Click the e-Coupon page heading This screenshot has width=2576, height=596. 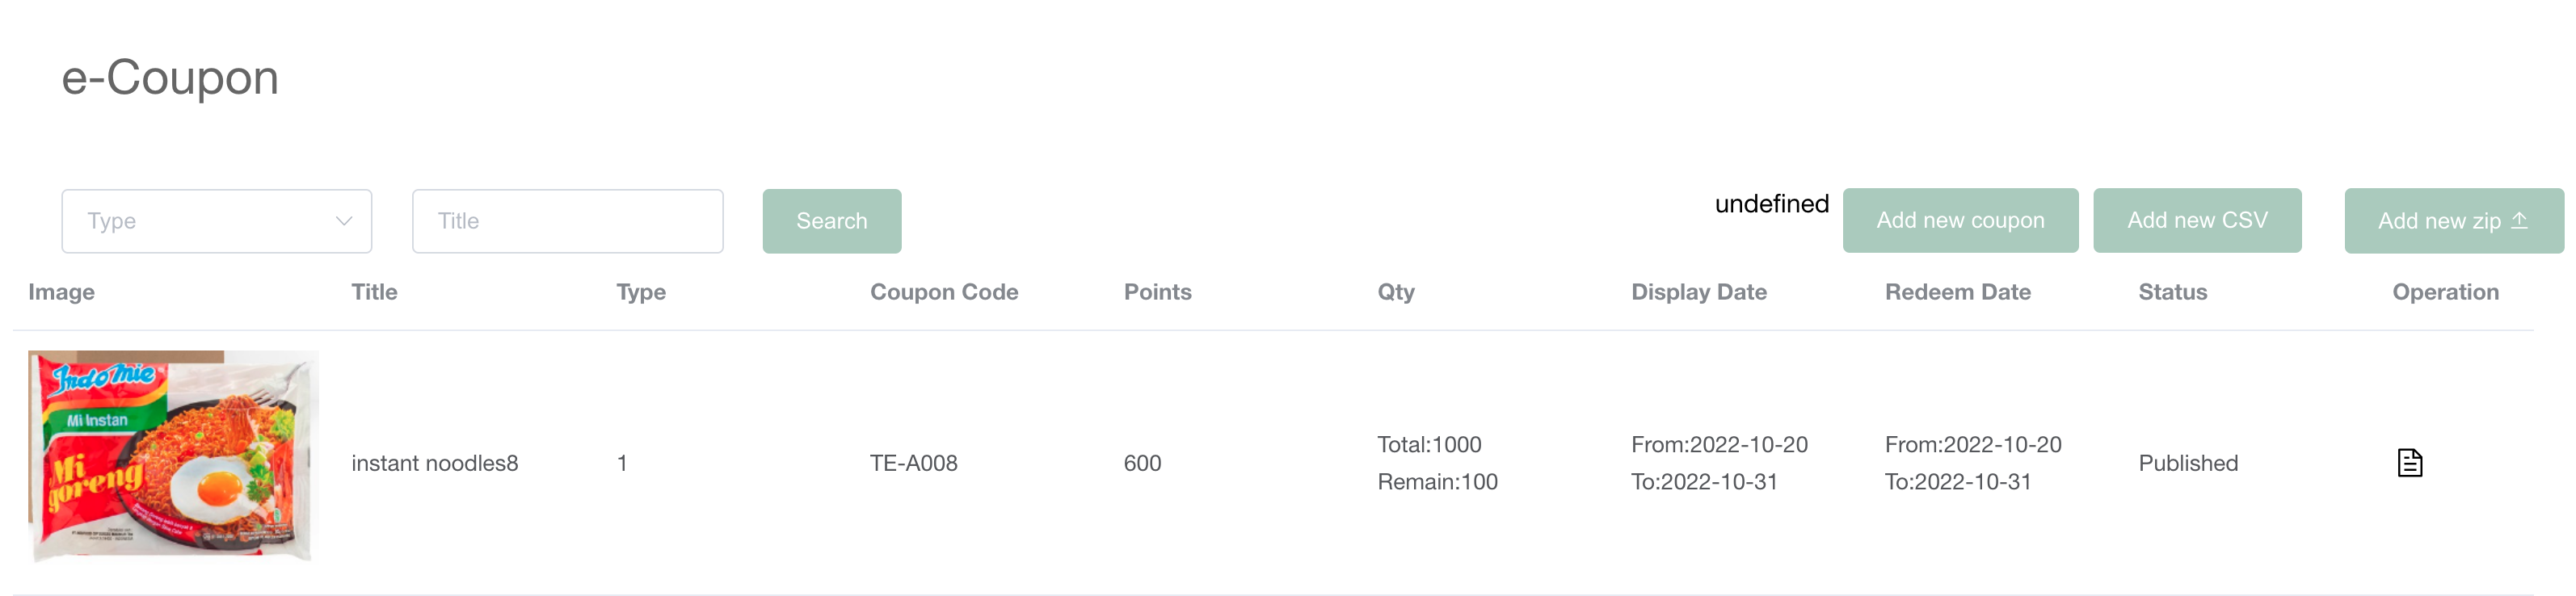[170, 77]
